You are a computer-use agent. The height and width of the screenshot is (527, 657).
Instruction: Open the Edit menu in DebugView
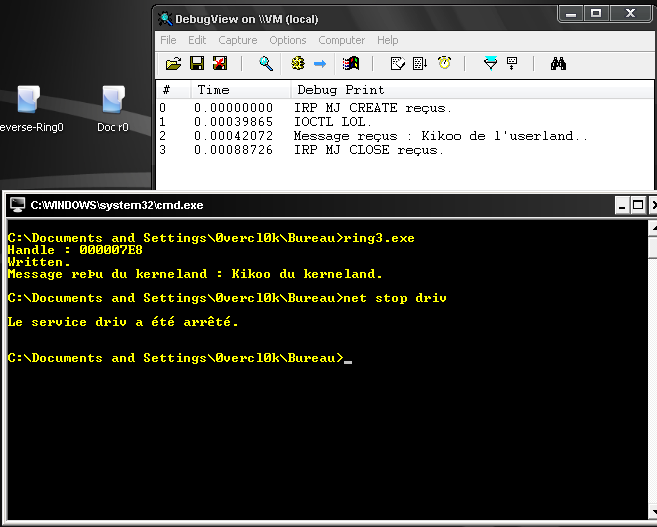pos(197,40)
